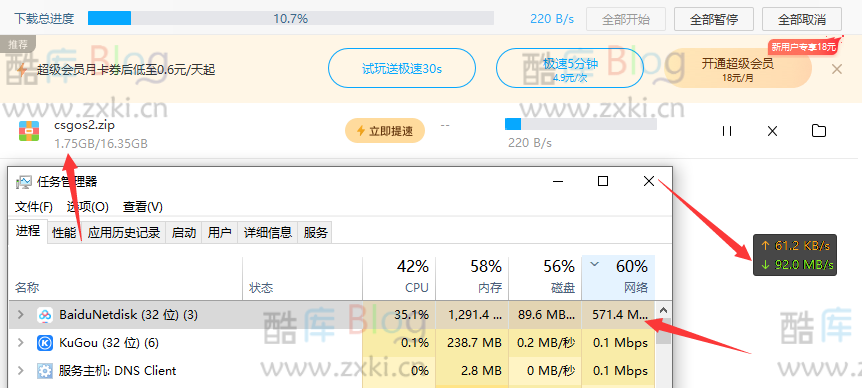Click the 全部暂停 button

click(x=714, y=19)
